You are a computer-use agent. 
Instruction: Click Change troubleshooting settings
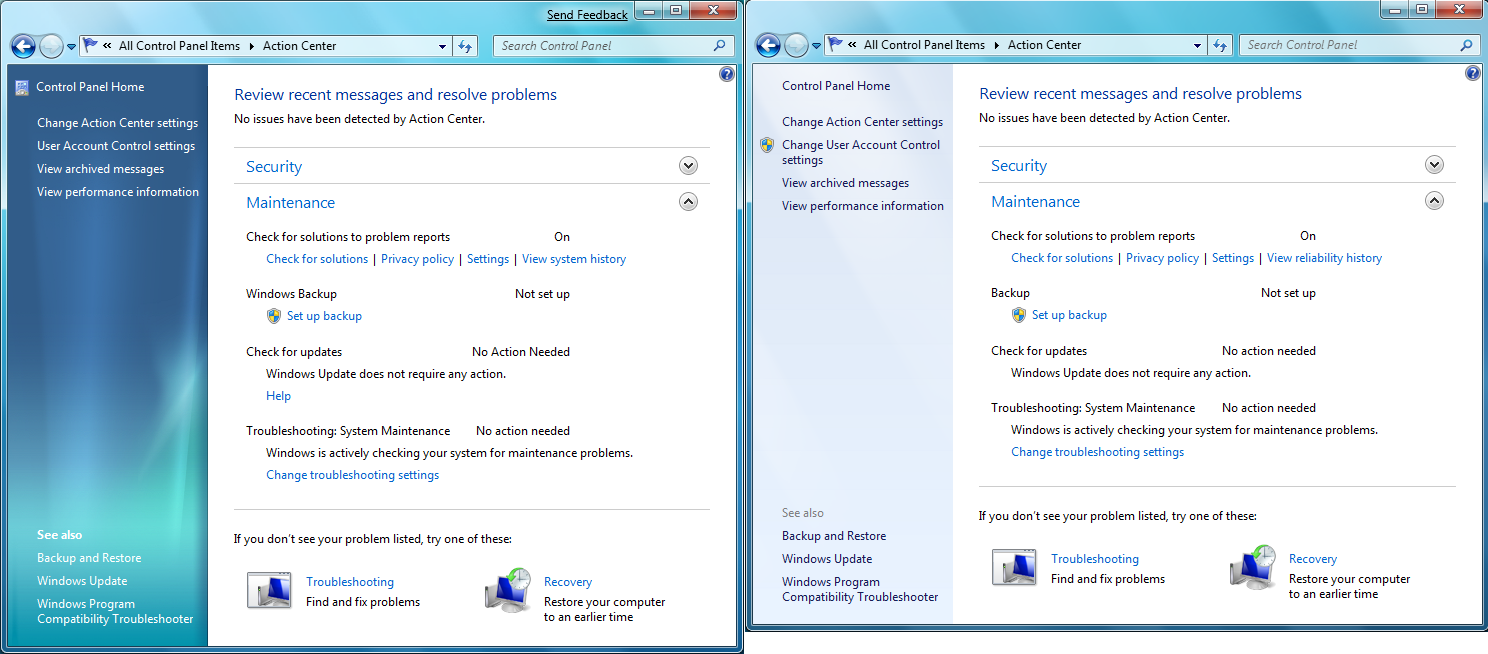[x=352, y=474]
